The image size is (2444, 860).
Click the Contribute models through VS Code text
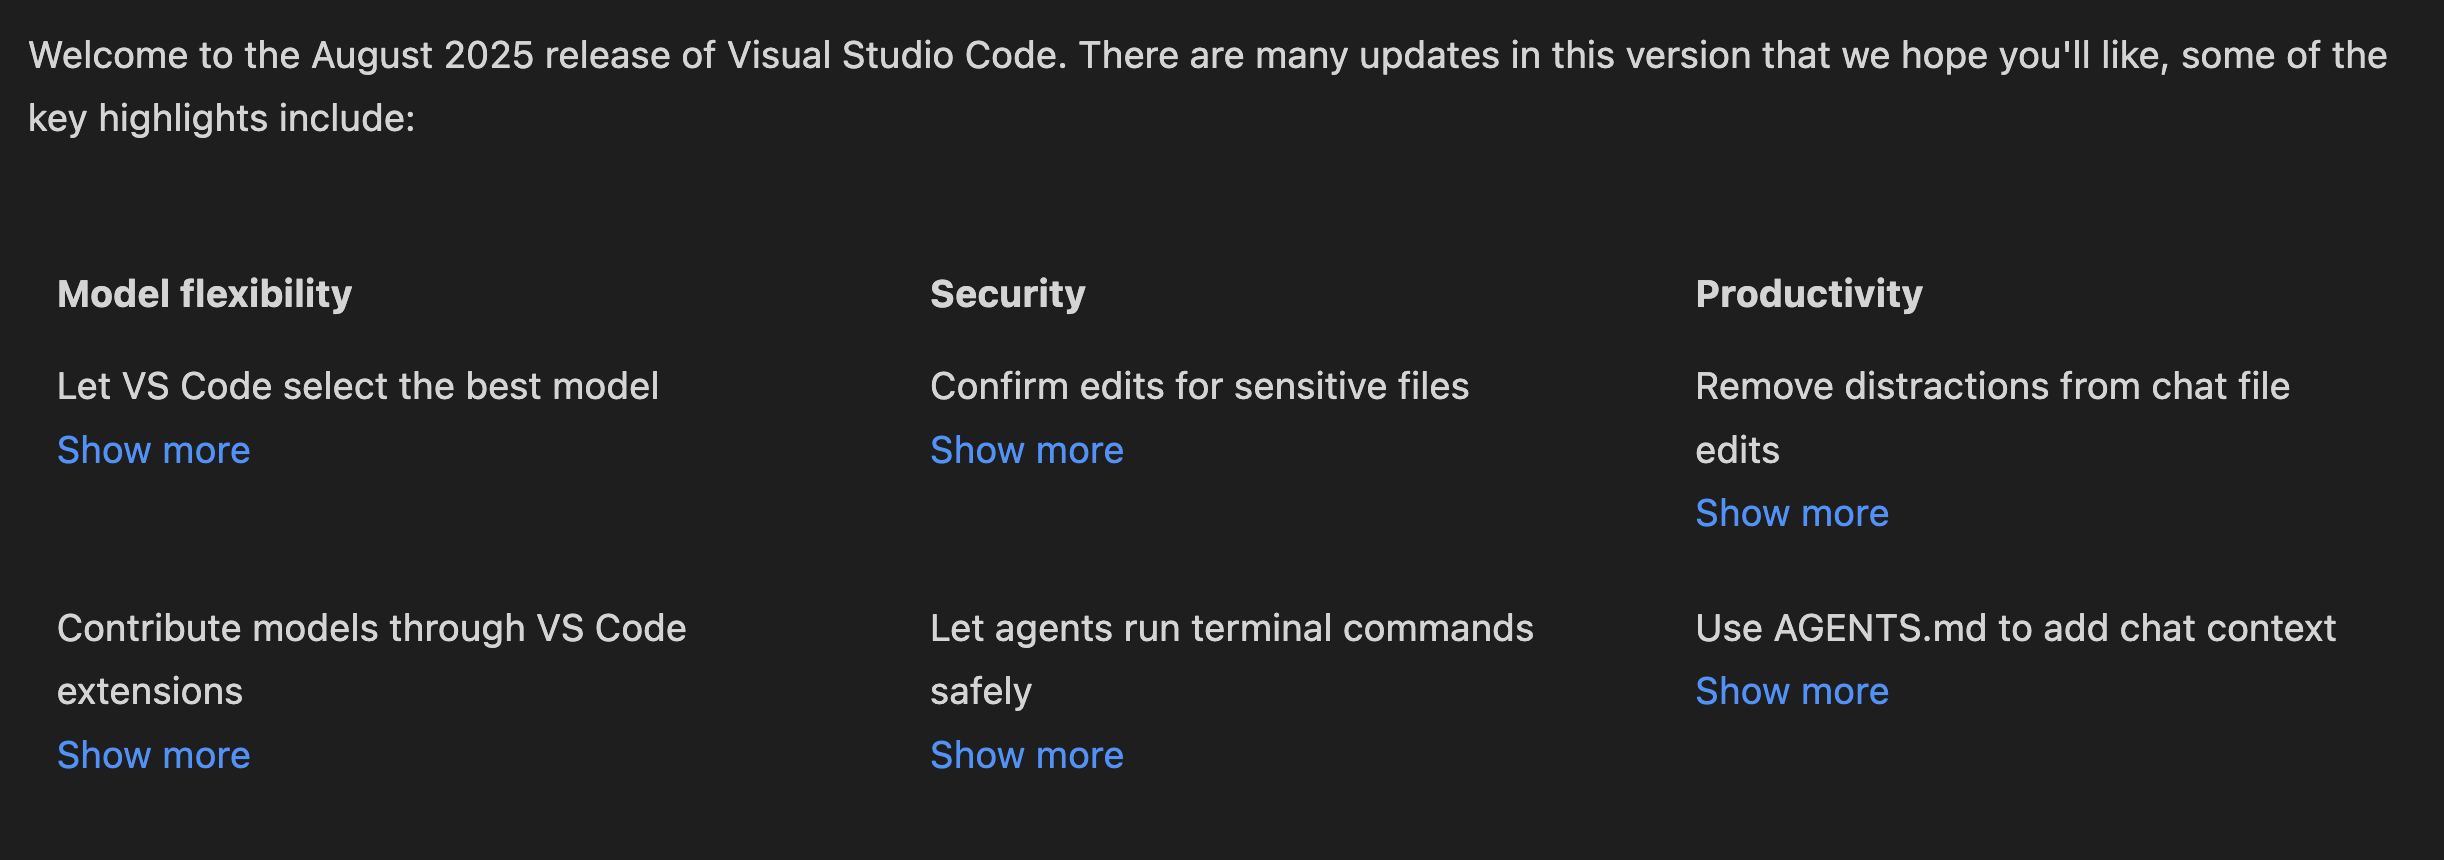pos(371,628)
